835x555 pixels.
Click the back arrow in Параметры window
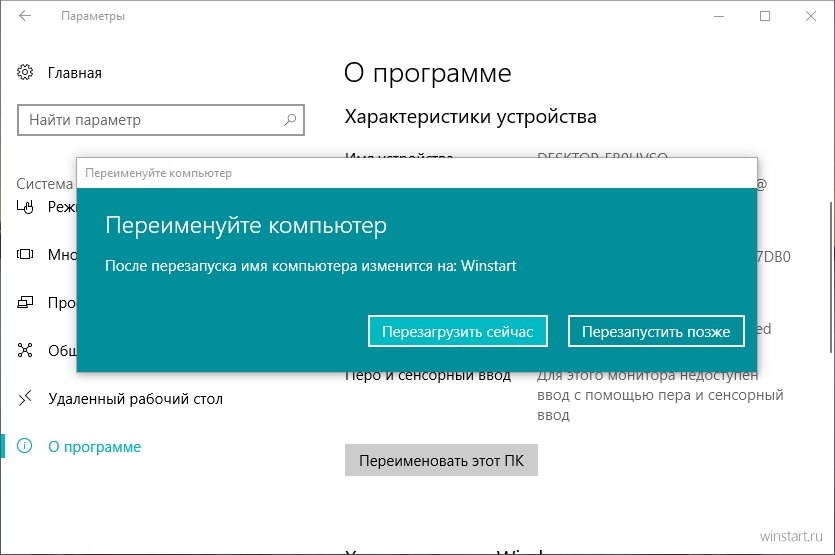click(x=24, y=17)
